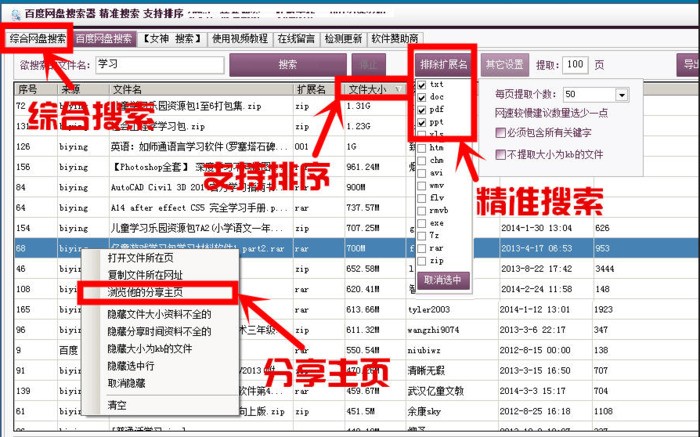Toggle the rmvb extension checkbox
Screen dimensions: 700x437
[421, 210]
